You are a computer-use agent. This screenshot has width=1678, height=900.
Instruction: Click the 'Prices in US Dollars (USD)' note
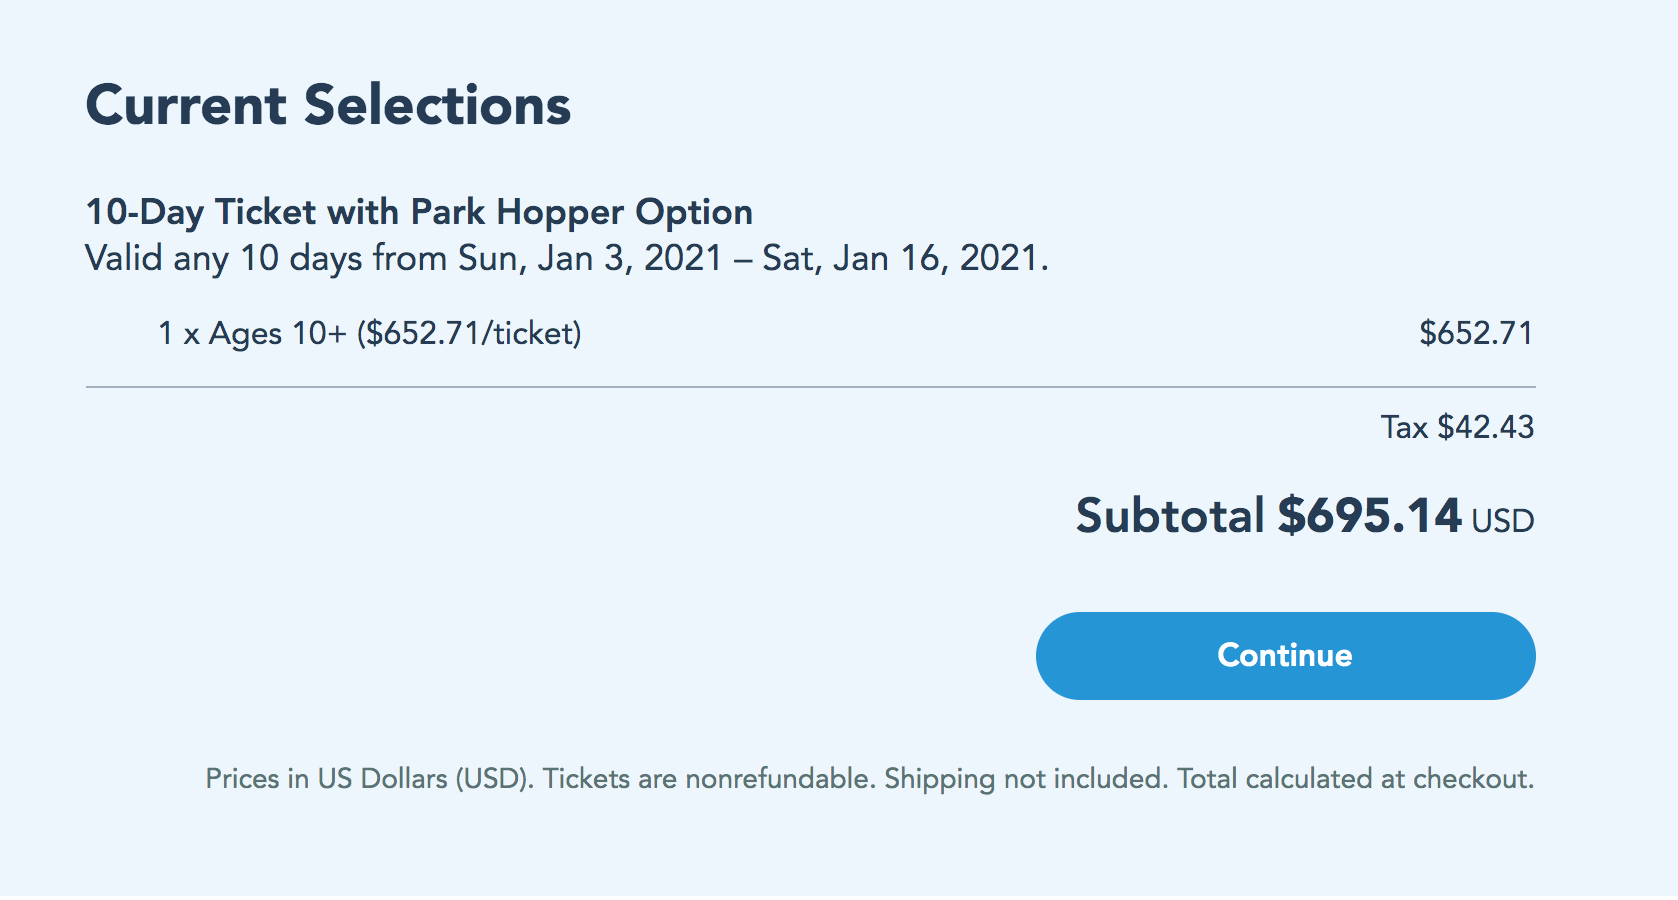pyautogui.click(x=370, y=779)
